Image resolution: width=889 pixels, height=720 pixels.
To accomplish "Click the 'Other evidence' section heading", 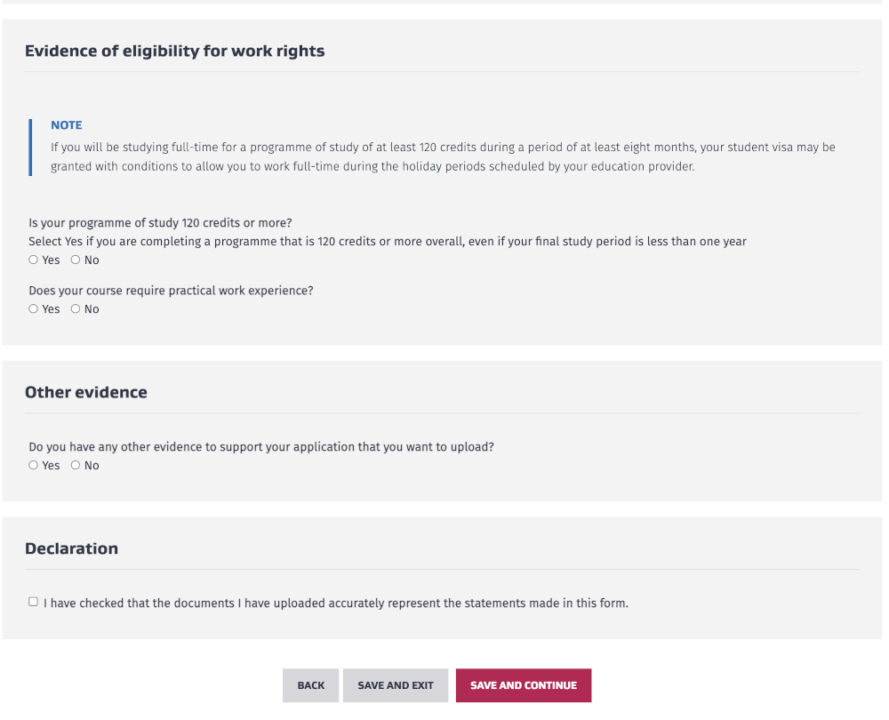I will point(86,392).
